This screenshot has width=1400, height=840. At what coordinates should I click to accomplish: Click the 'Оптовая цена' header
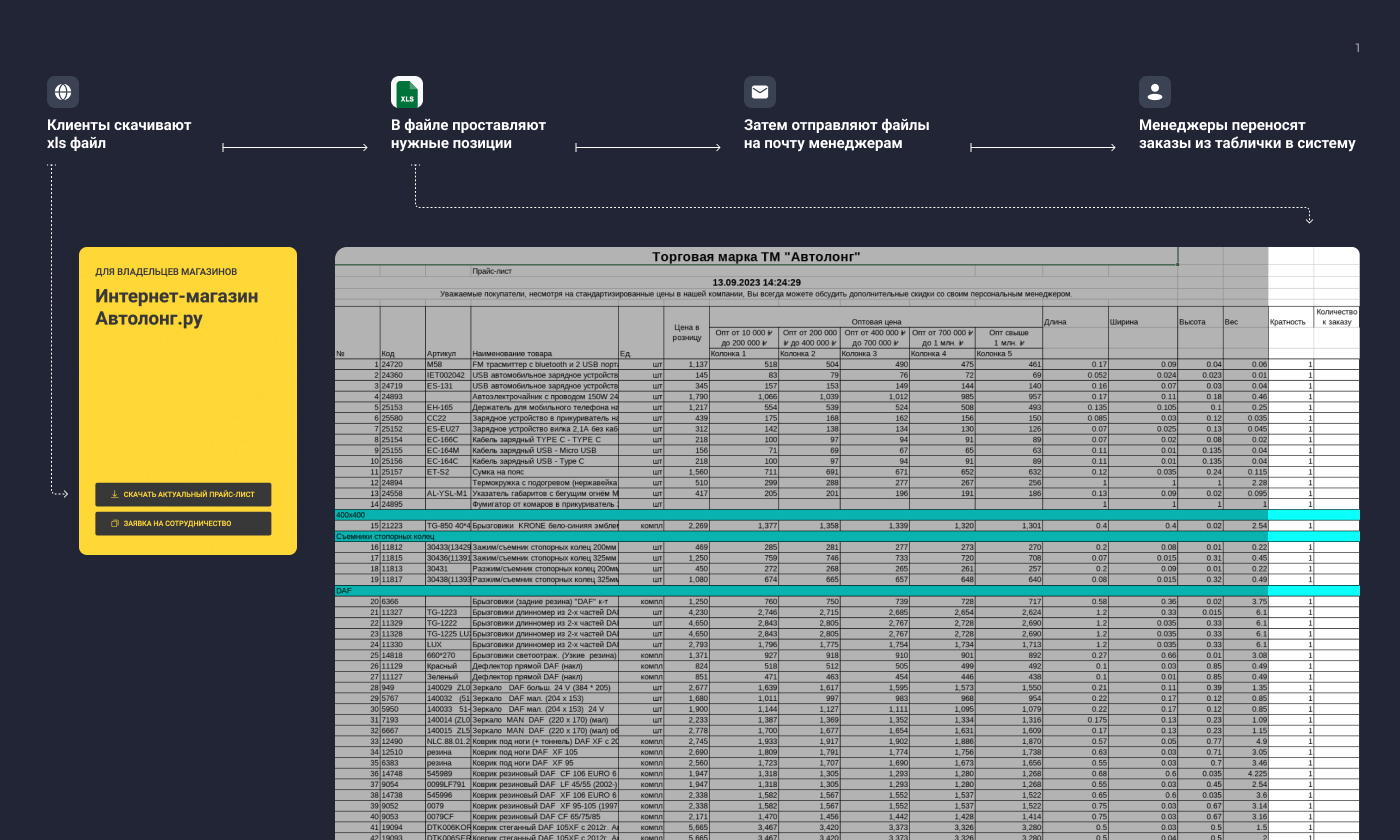tap(875, 322)
